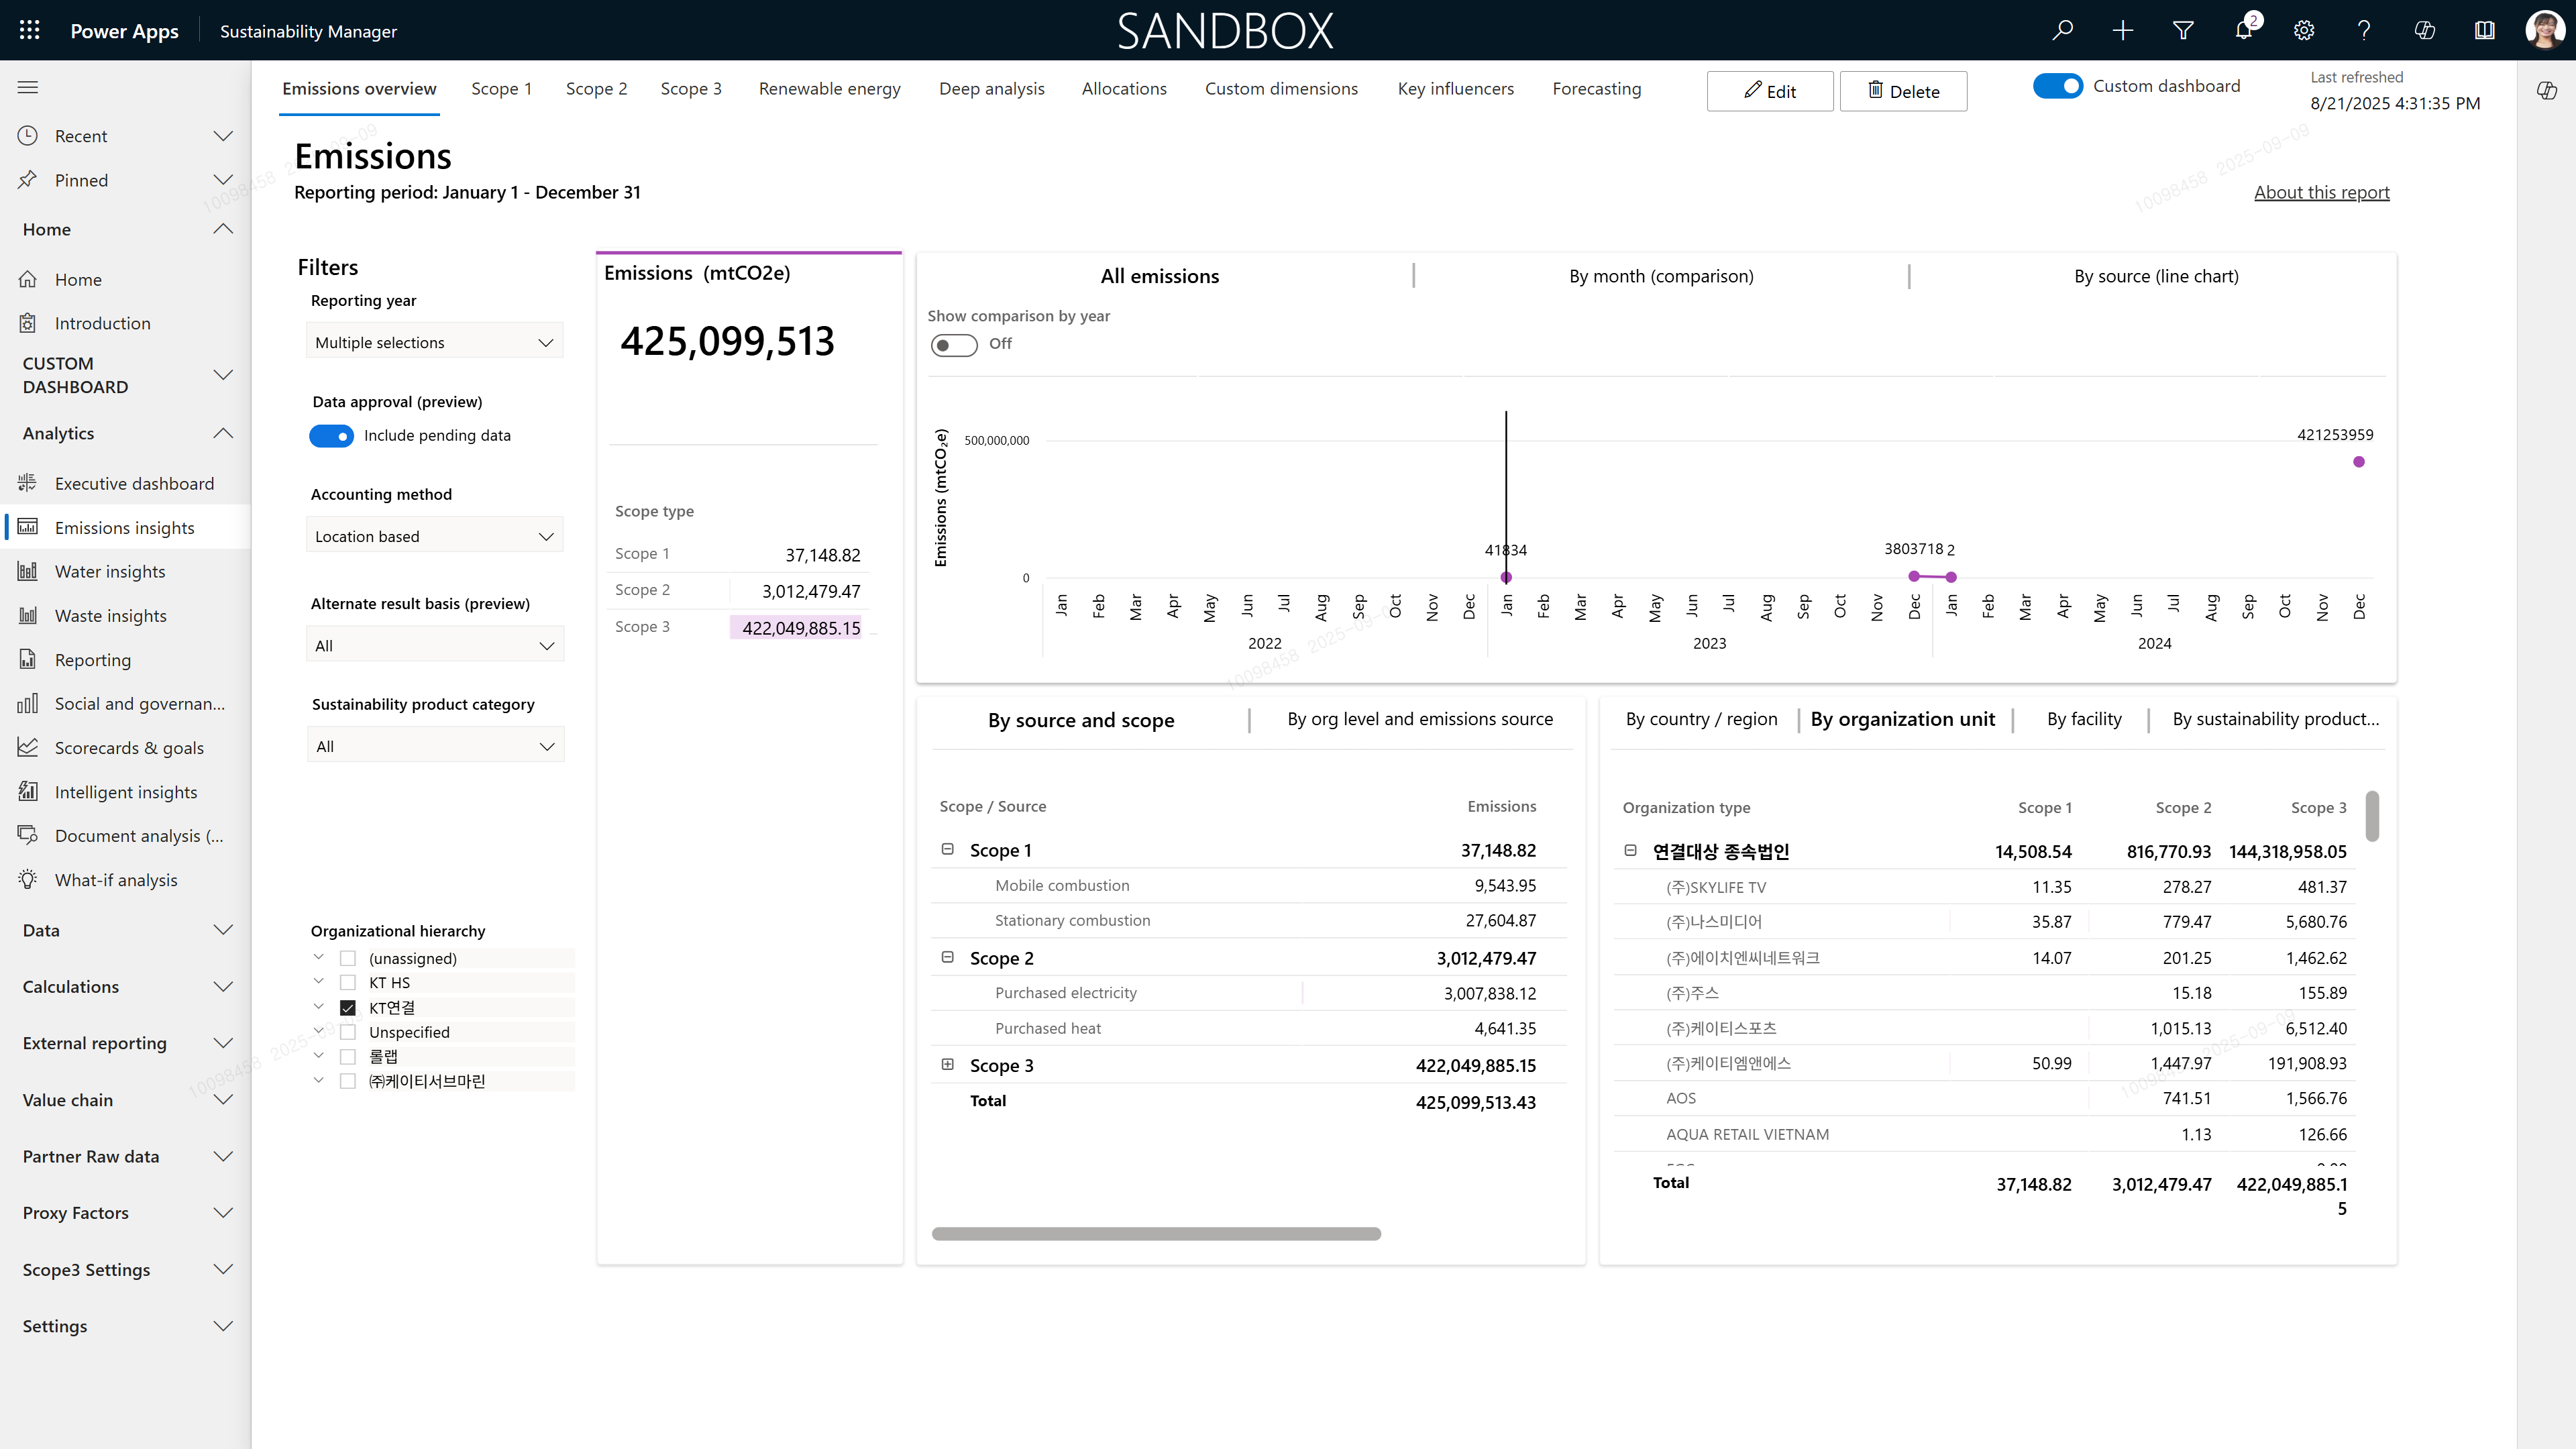Check the Unspecified hierarchy checkbox
2576x1449 pixels.
348,1032
